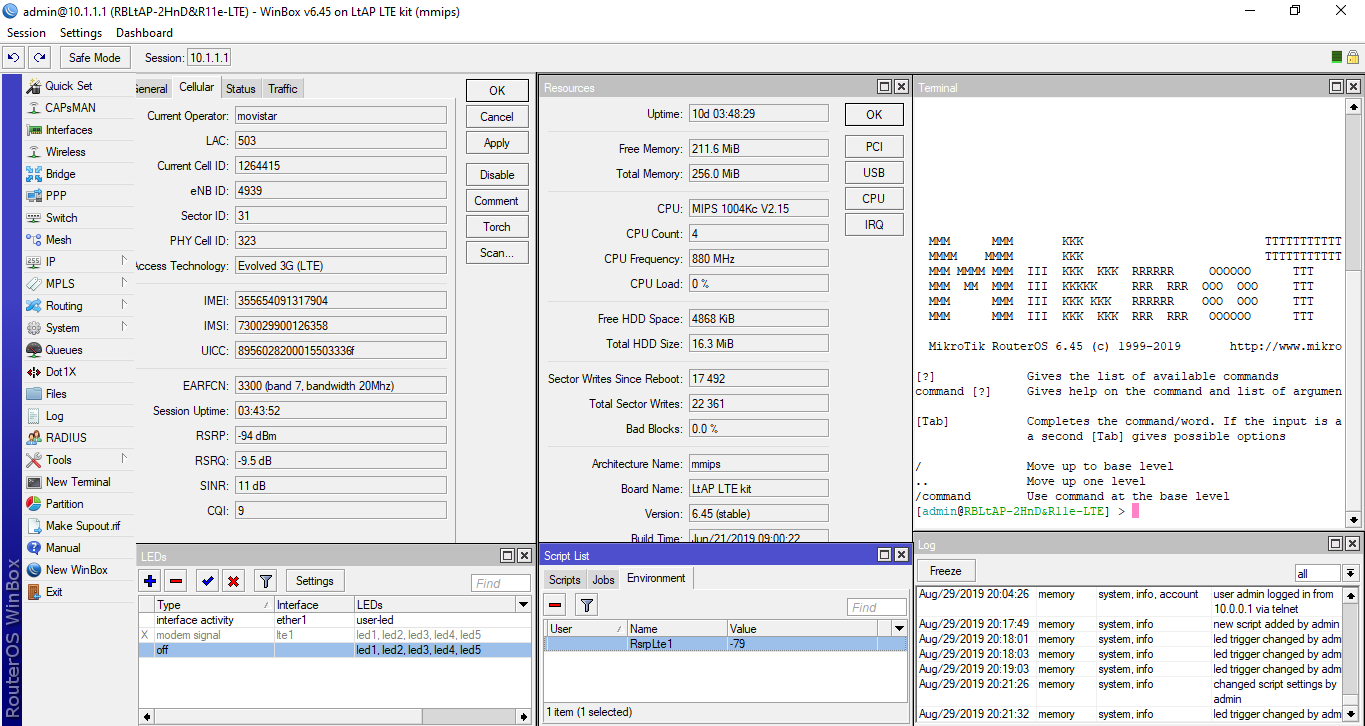Click the undo arrow in the toolbar
1365x726 pixels.
point(13,57)
